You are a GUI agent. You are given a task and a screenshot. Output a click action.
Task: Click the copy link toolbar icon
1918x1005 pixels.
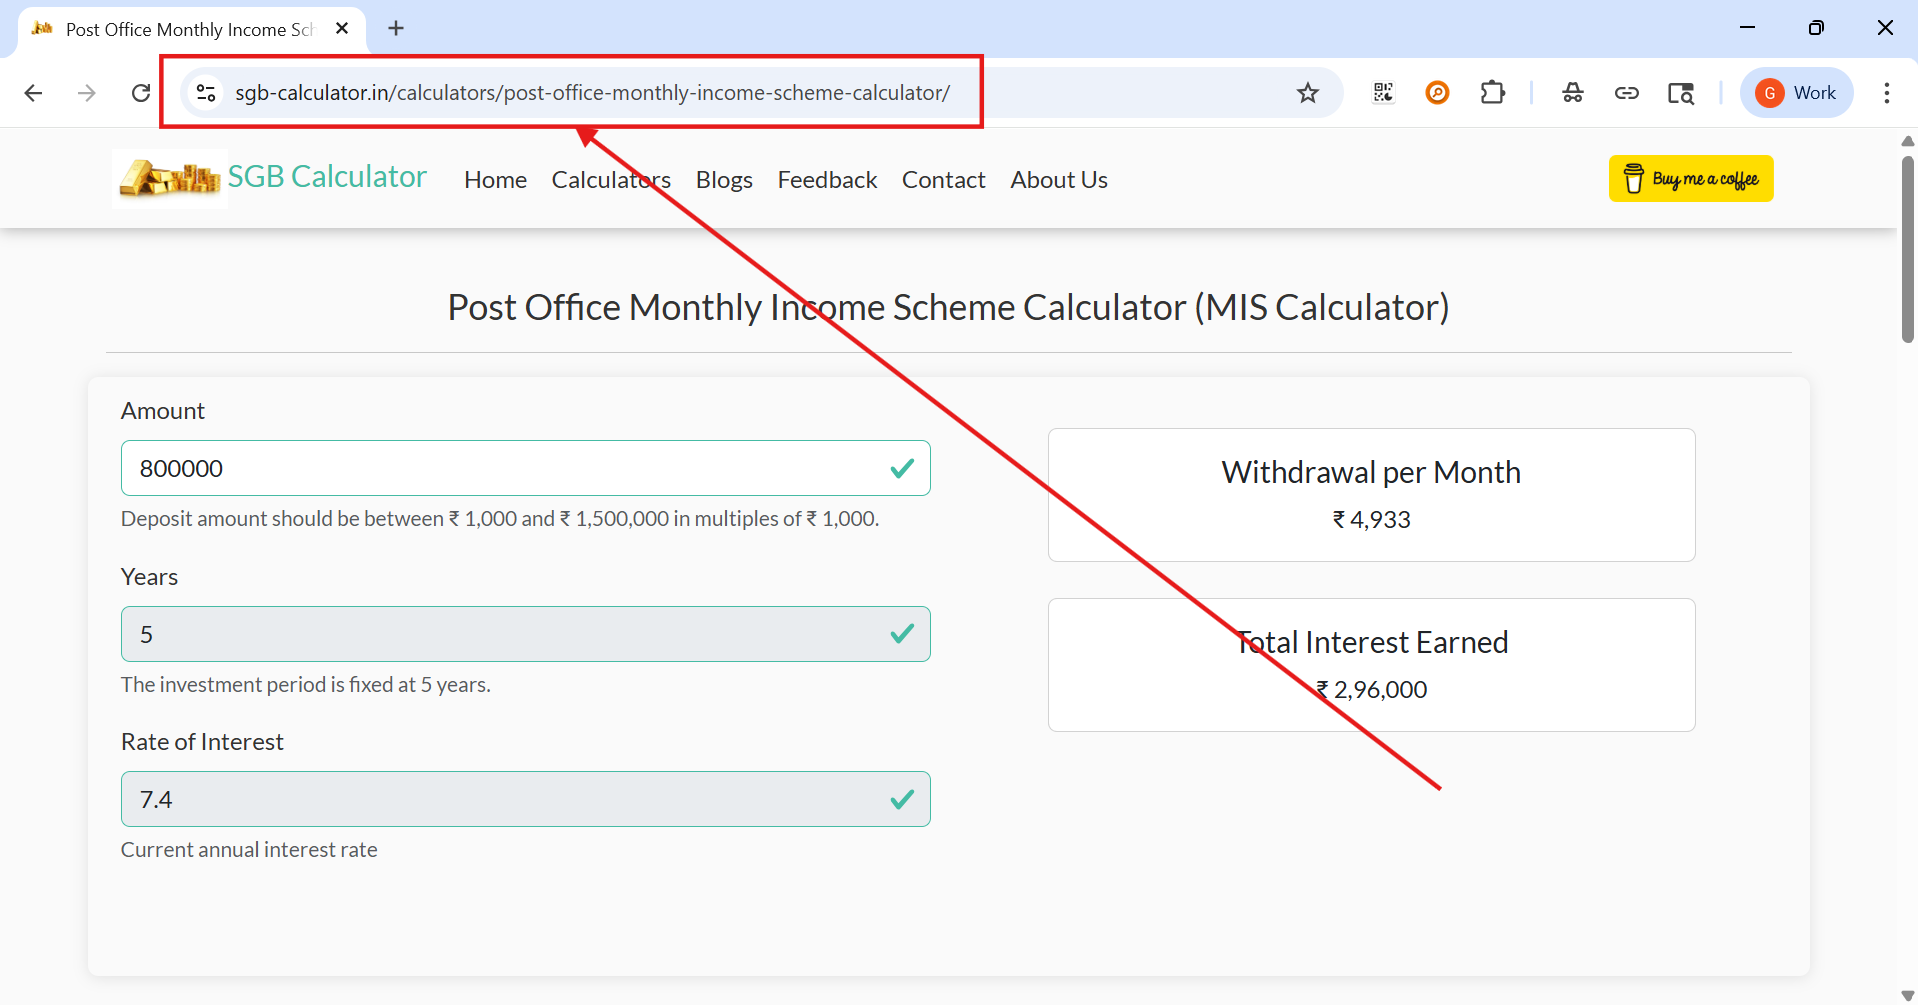click(x=1627, y=92)
